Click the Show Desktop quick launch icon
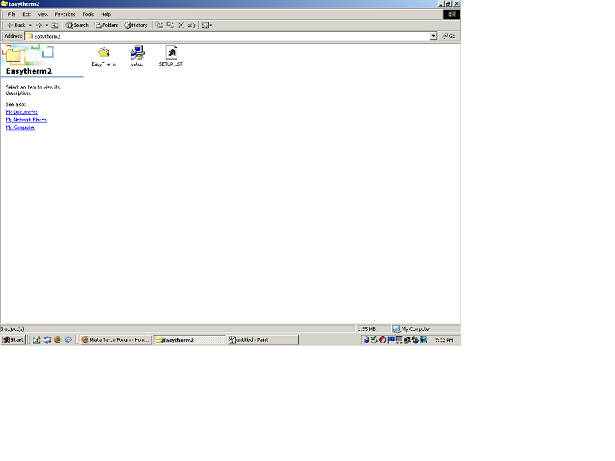The height and width of the screenshot is (461, 615). click(36, 340)
